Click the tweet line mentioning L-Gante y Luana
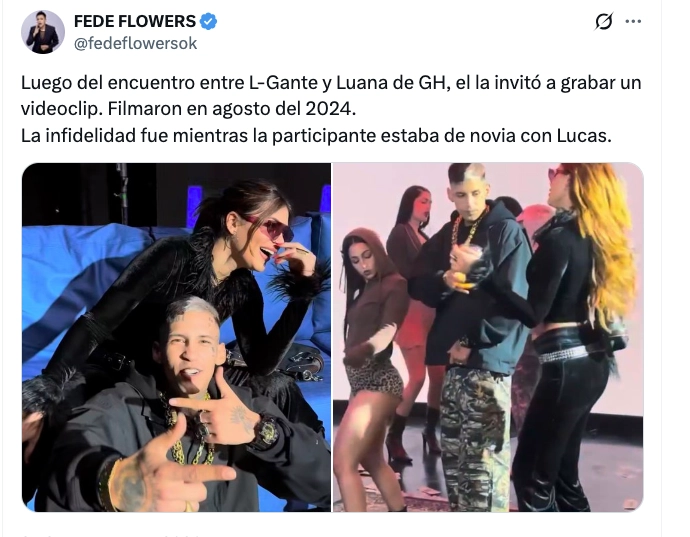The height and width of the screenshot is (537, 690). [x=331, y=83]
